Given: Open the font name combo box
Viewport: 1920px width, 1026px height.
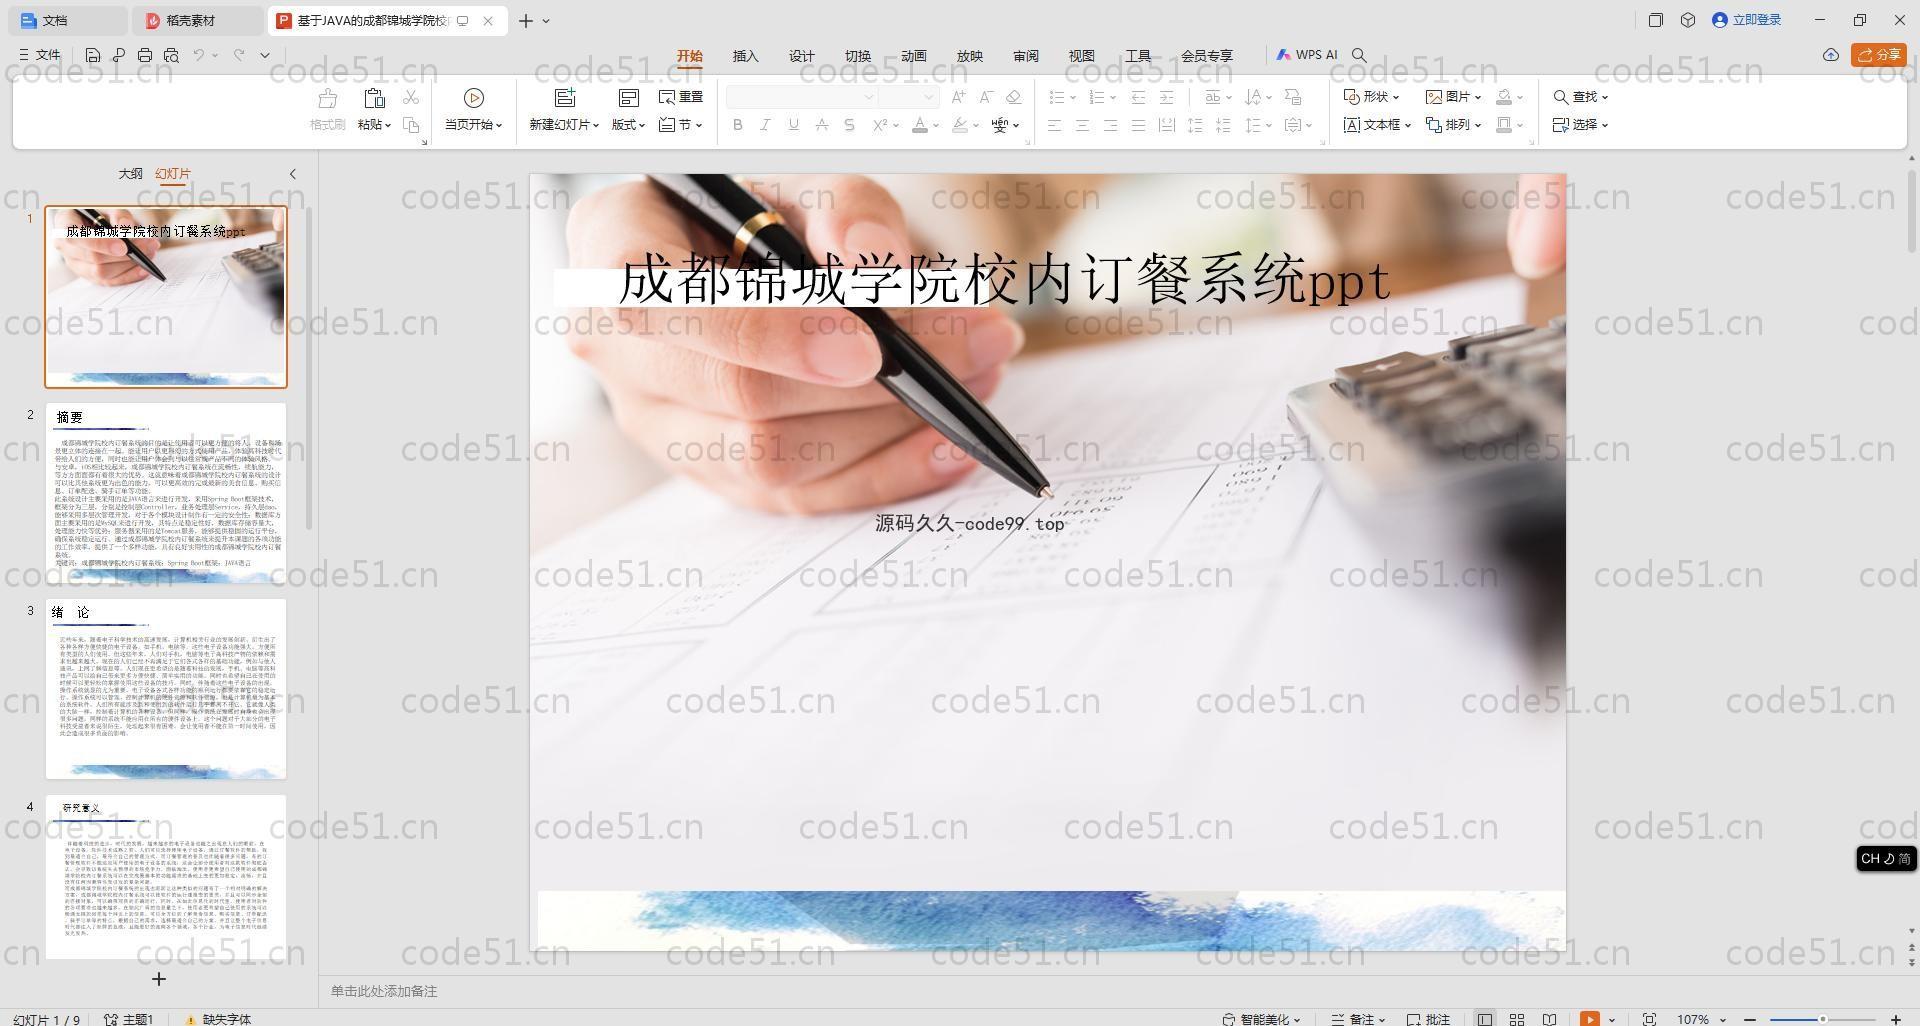Looking at the screenshot, I should point(802,97).
